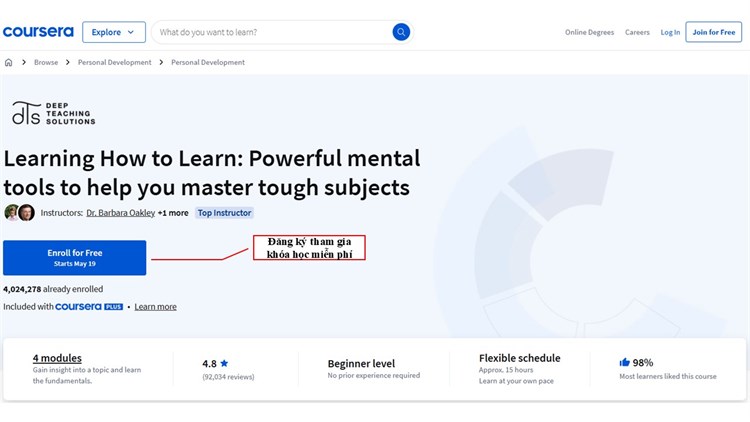Open the '4 modules' link
This screenshot has height=422, width=750.
(x=57, y=358)
